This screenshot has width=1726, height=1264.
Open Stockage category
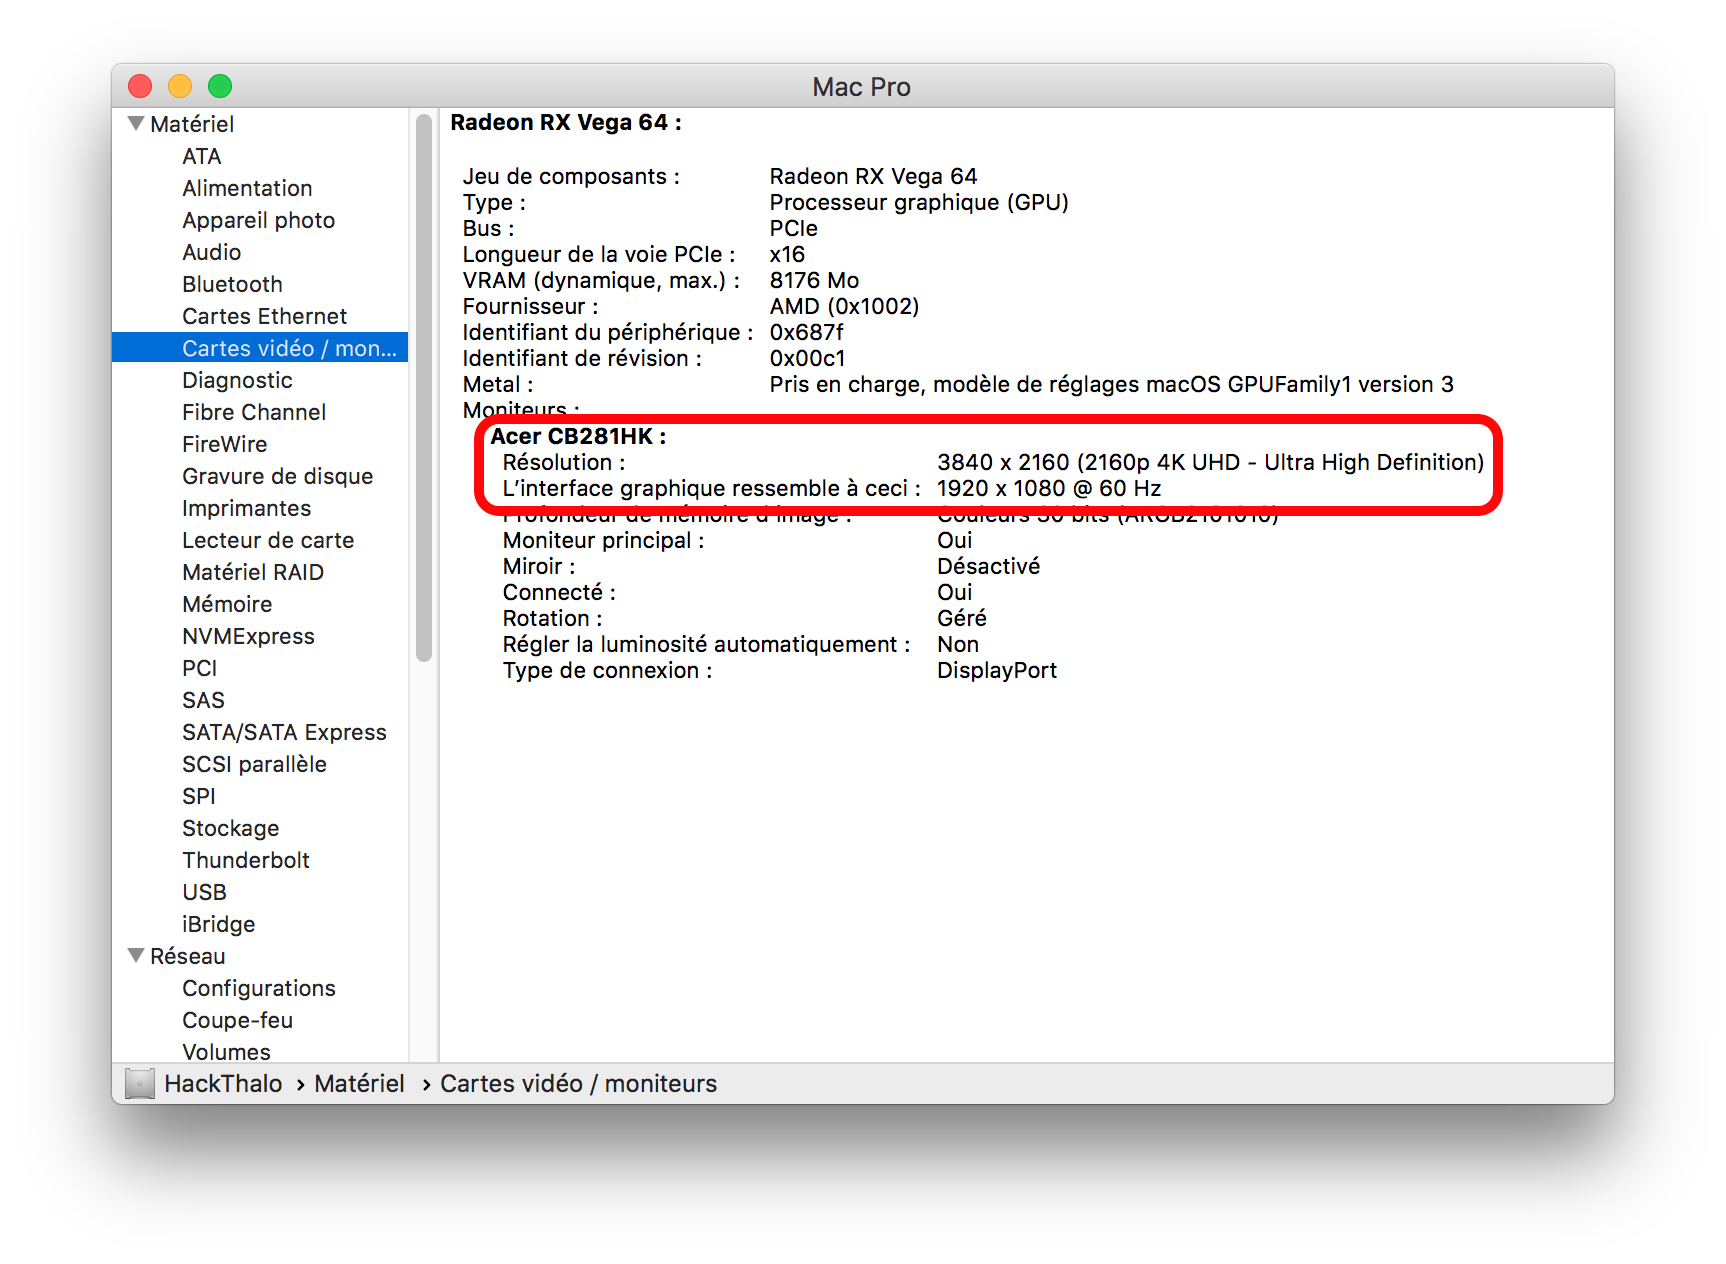230,828
